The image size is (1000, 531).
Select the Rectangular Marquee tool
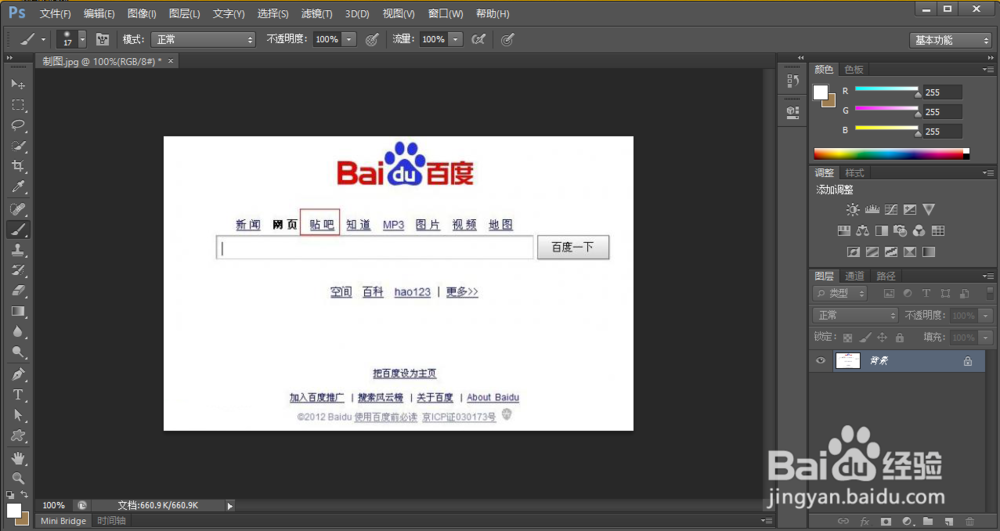pyautogui.click(x=18, y=105)
